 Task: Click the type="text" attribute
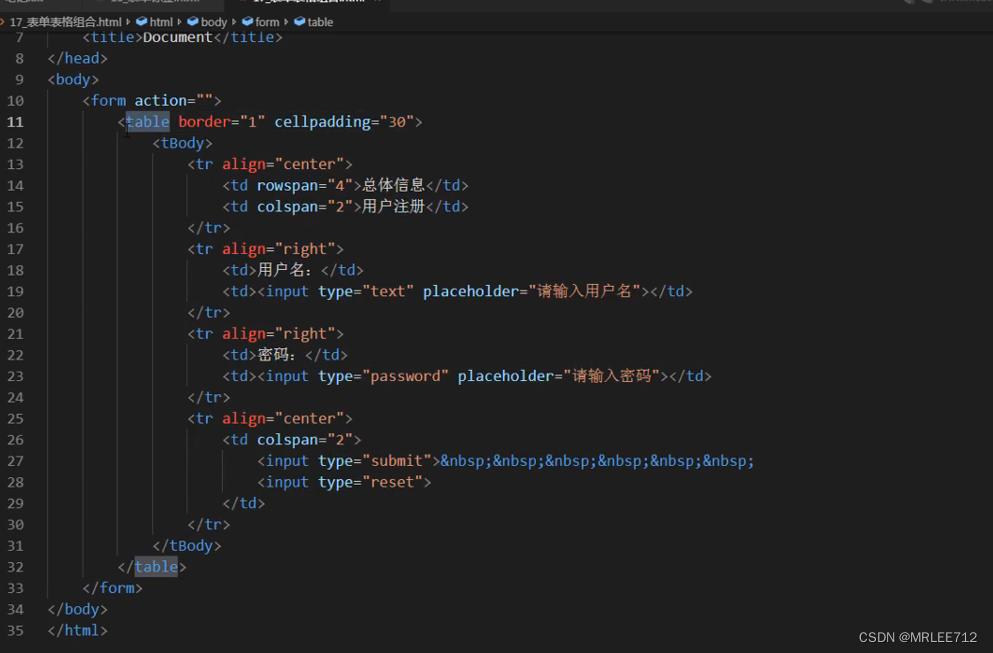point(366,291)
